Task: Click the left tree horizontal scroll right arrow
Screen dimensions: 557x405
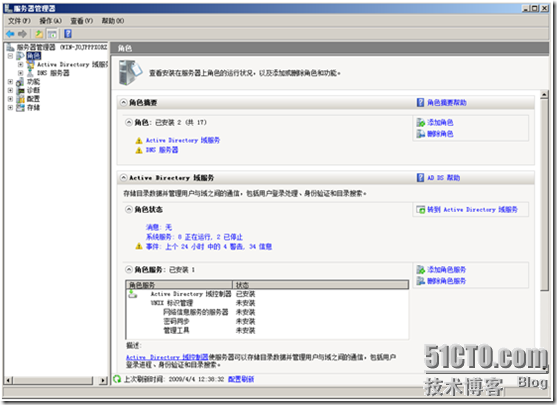Action: click(x=103, y=380)
